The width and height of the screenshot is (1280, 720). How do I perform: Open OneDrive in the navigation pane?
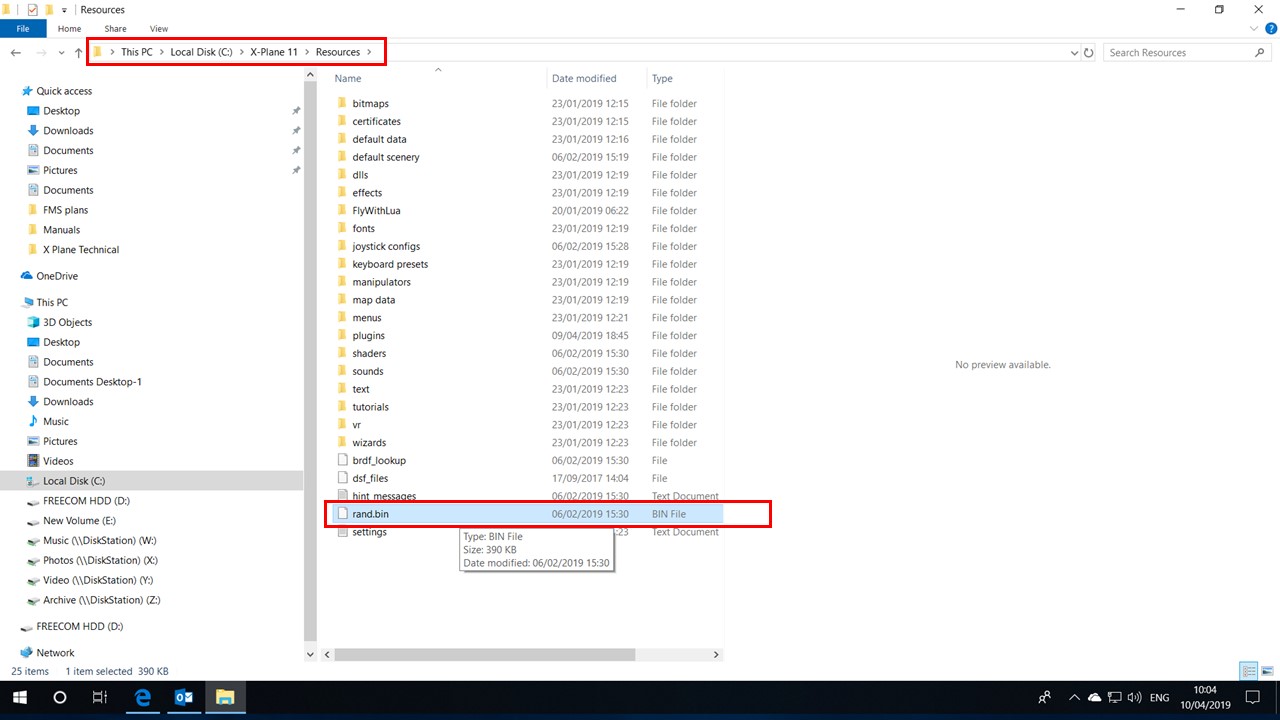coord(57,276)
